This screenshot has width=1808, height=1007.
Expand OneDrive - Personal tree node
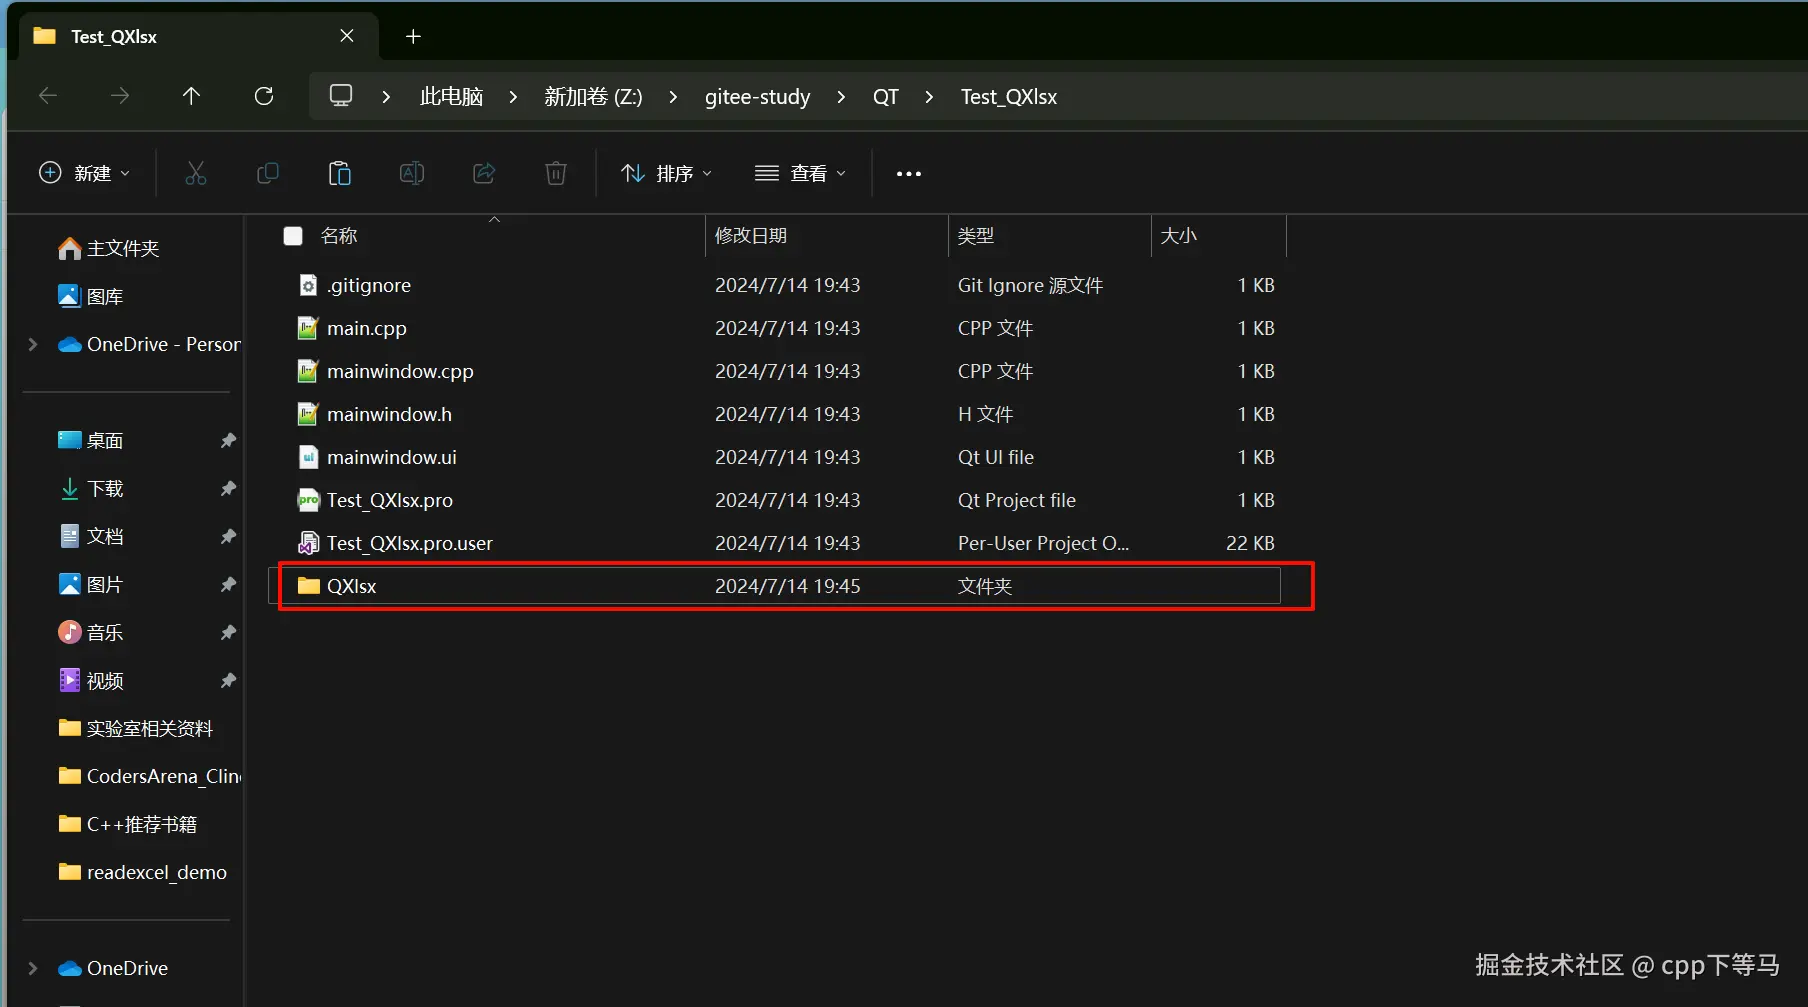click(x=33, y=345)
